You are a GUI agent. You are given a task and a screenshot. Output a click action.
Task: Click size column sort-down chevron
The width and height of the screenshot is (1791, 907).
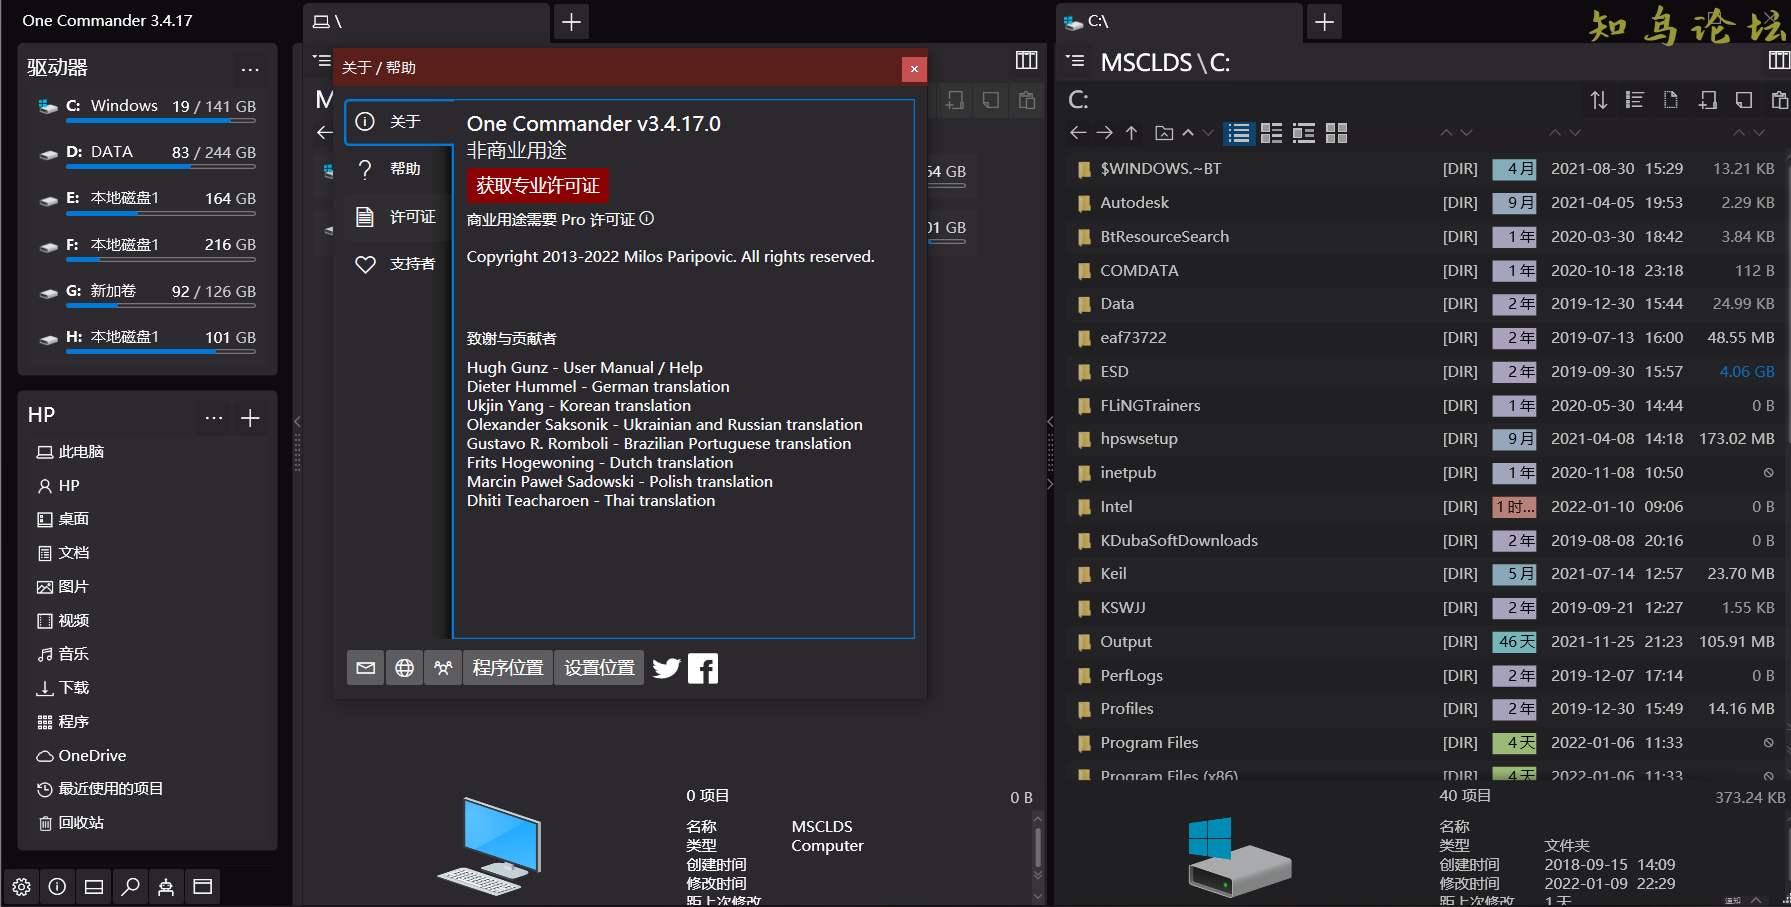point(1759,133)
